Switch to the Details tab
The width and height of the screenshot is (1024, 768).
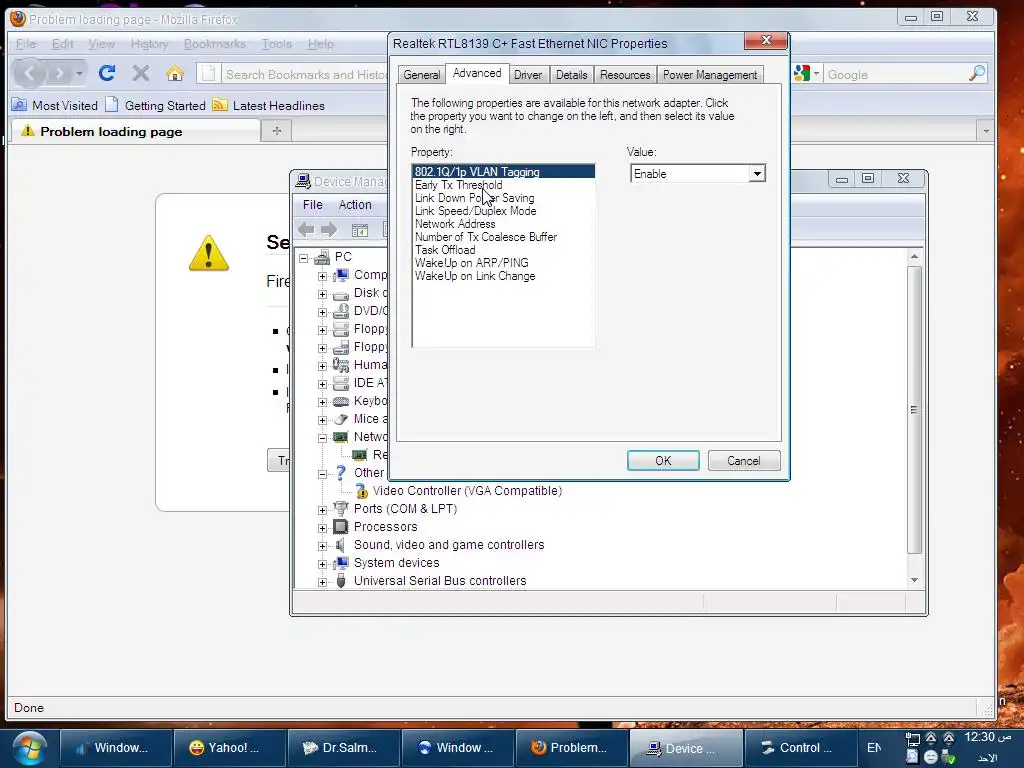click(x=571, y=74)
